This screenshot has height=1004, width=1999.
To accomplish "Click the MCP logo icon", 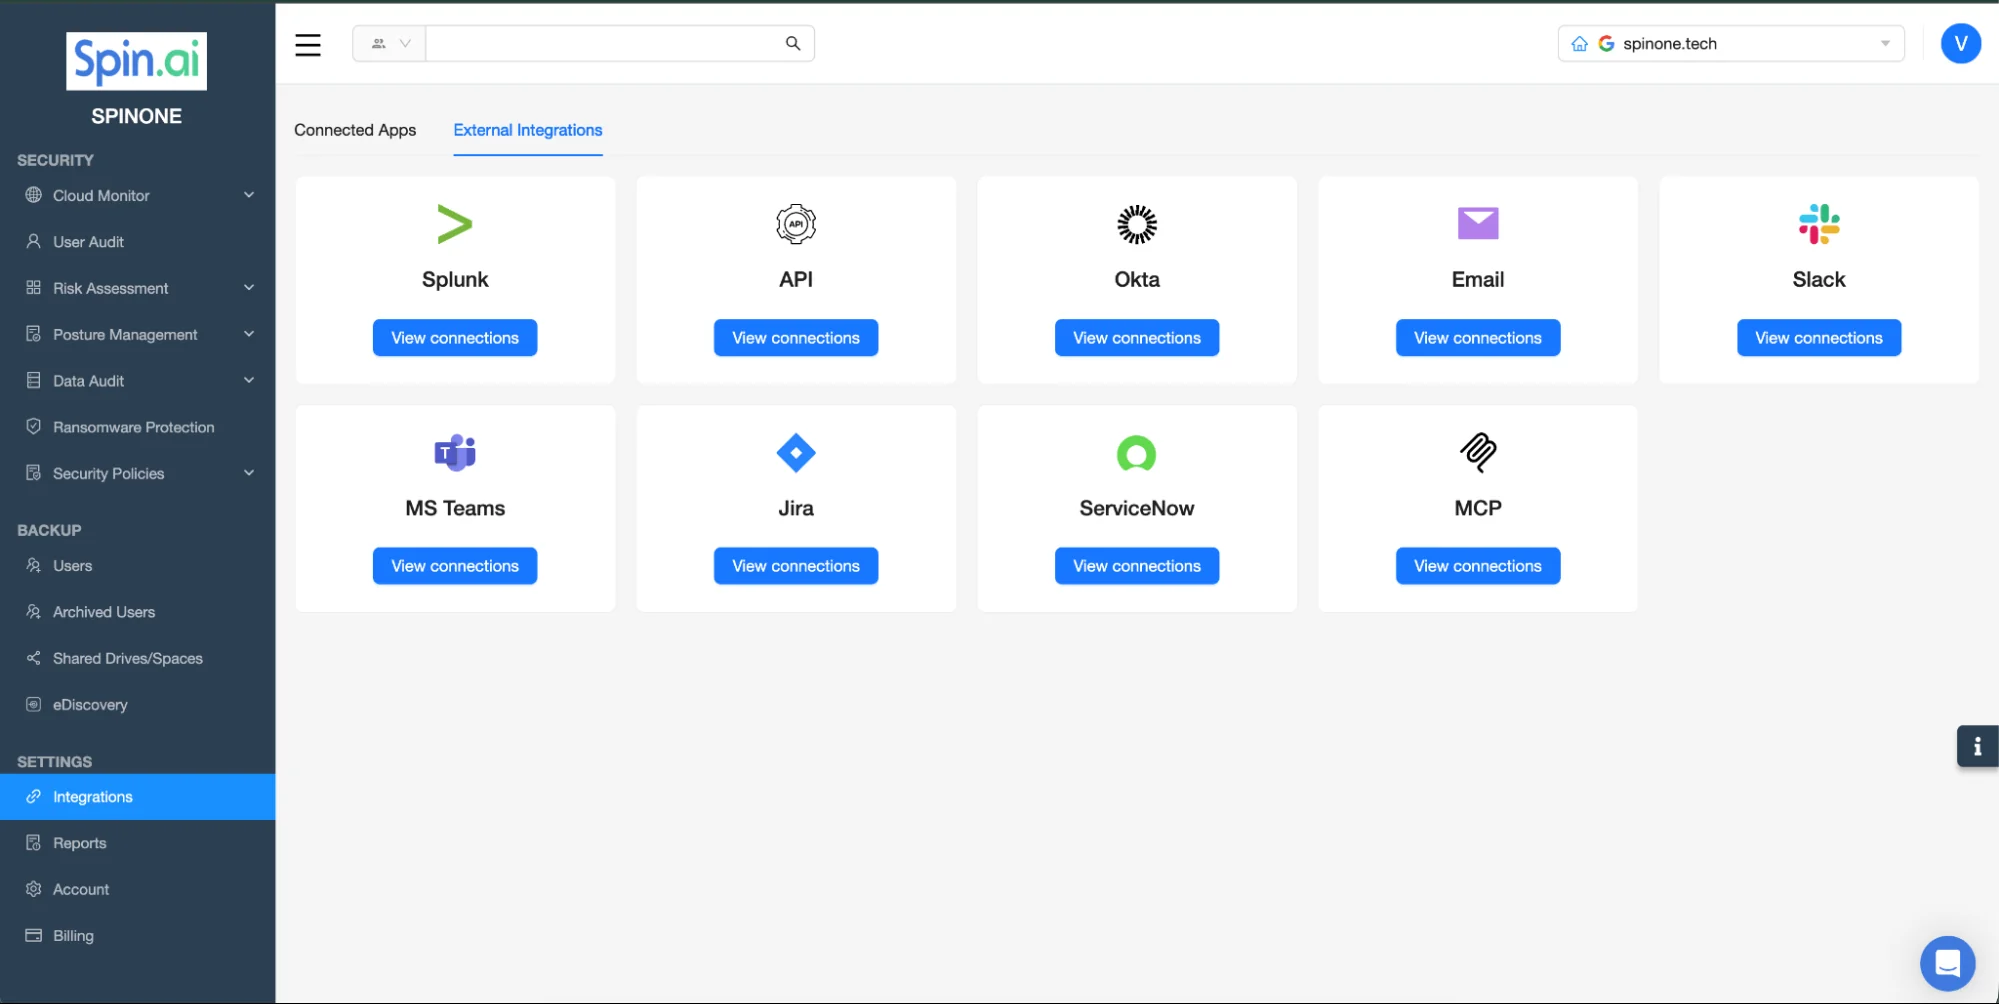I will click(1478, 452).
